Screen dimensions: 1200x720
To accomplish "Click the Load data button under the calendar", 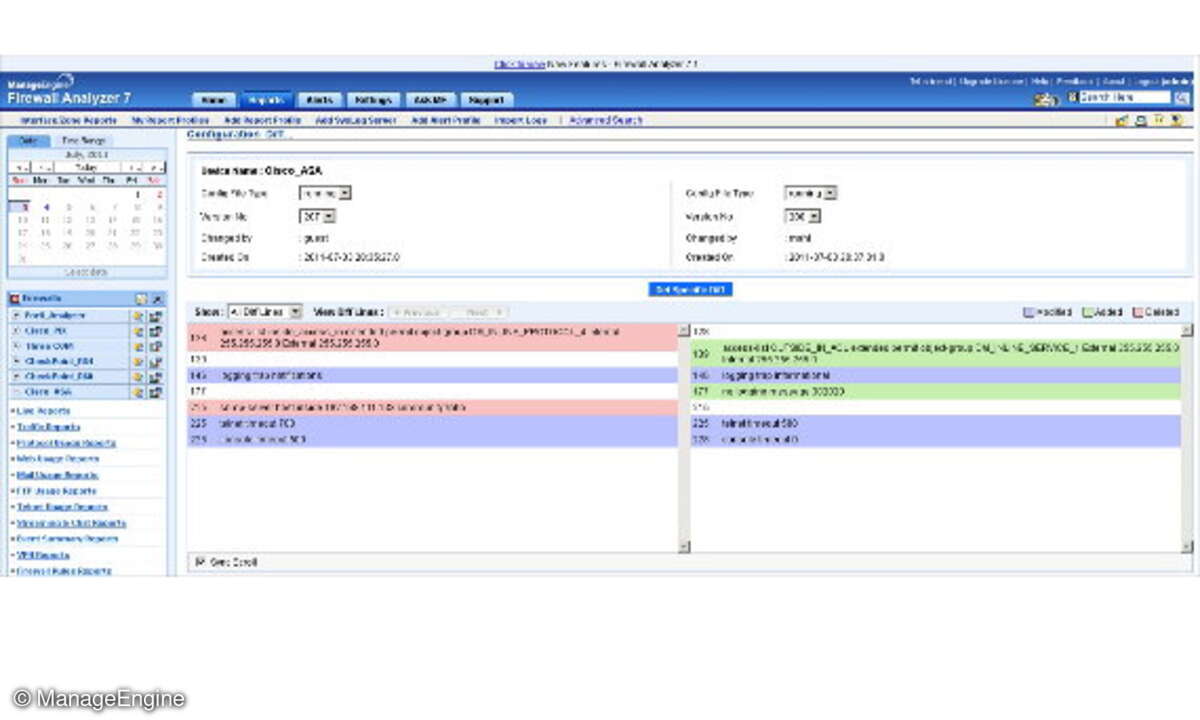I will [86, 271].
